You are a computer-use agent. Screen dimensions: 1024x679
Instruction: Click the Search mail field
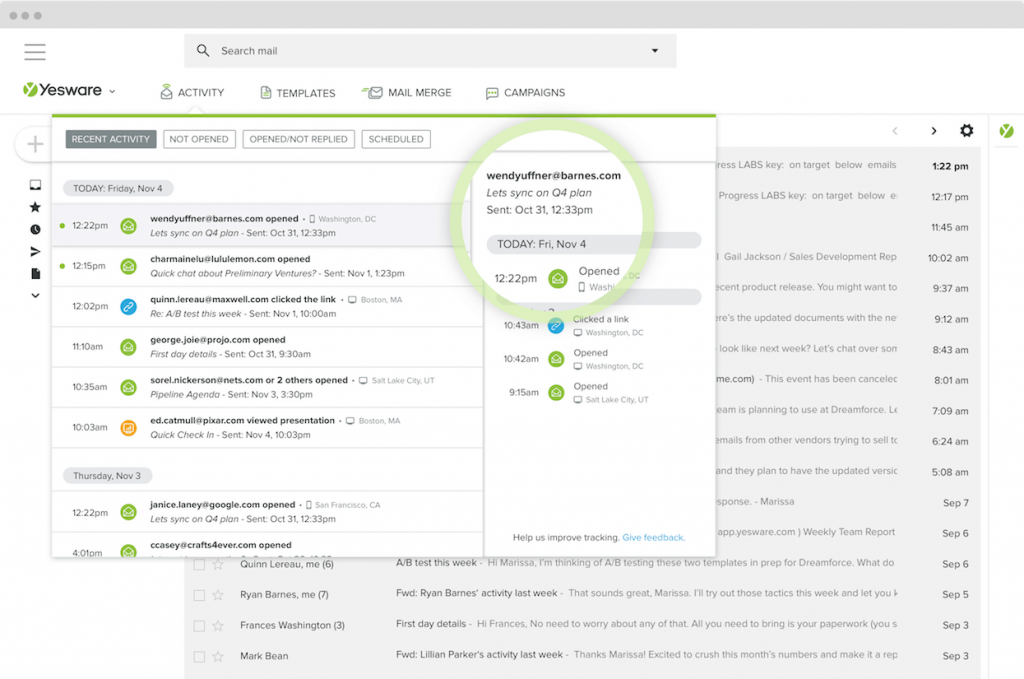[420, 51]
